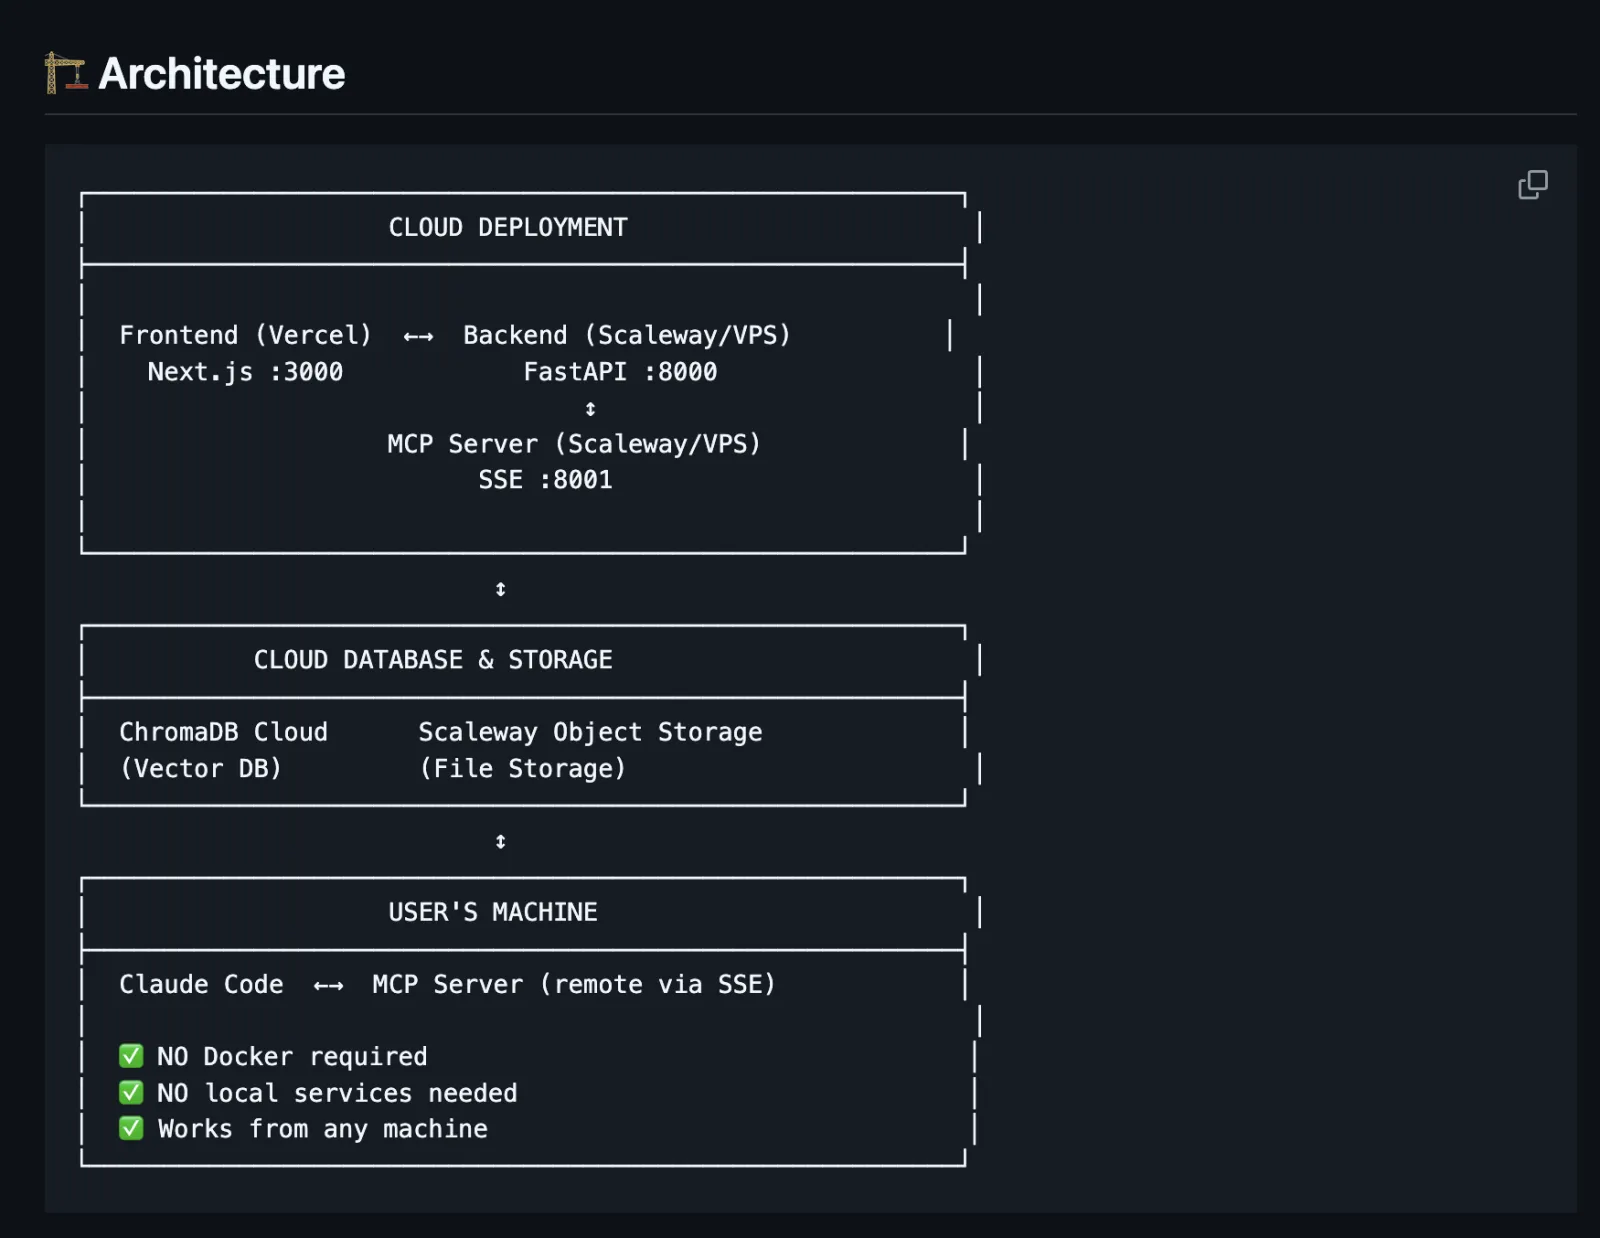Click the Architecture heading

pos(222,74)
